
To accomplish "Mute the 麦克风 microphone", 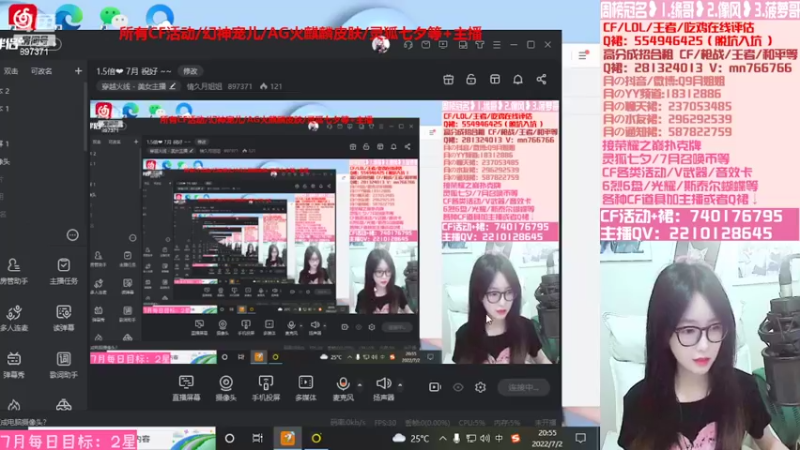I will pos(343,388).
